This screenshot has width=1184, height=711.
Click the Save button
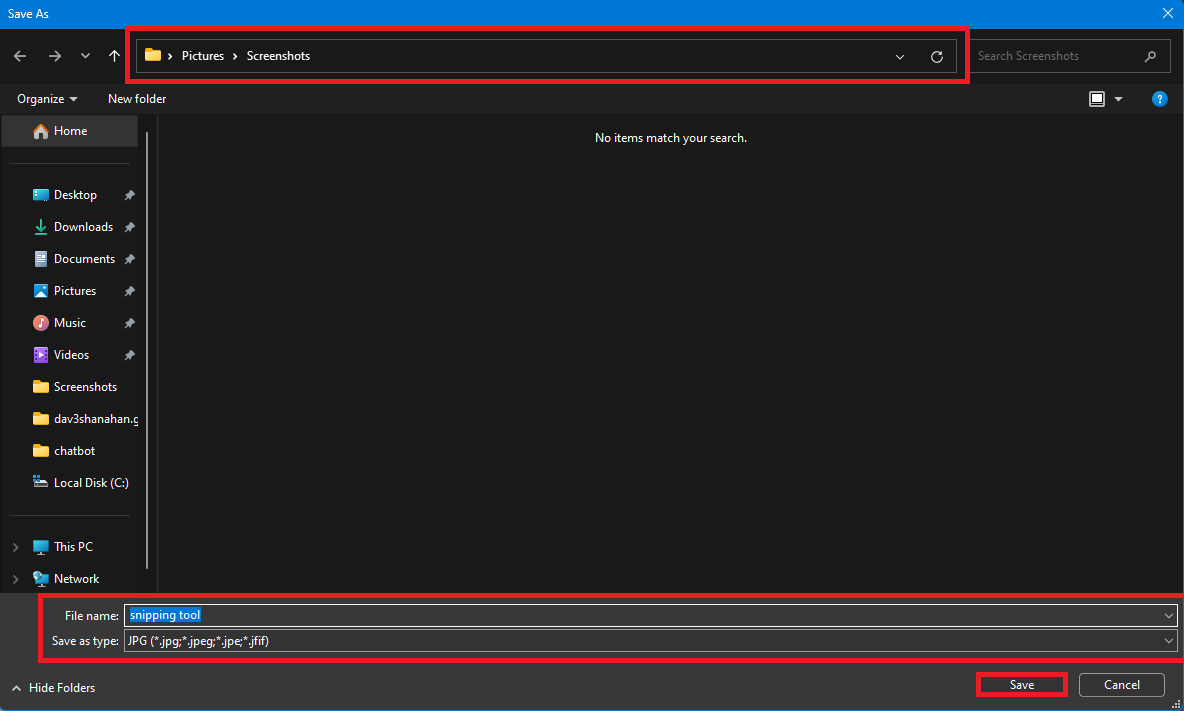pos(1021,684)
